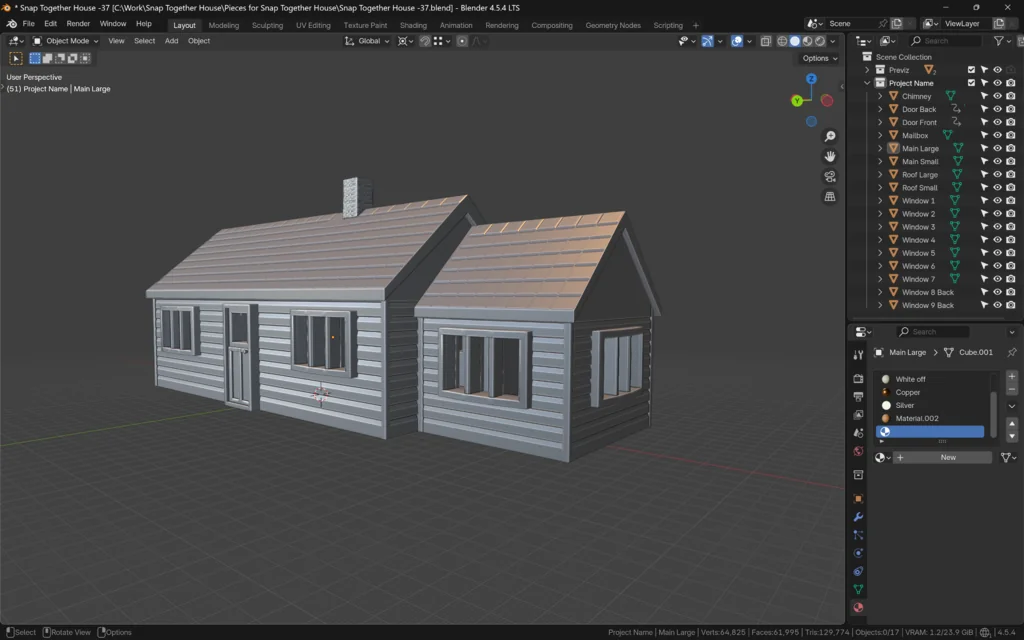Screen dimensions: 1024x640
Task: Switch viewport shading to Rendered mode
Action: point(820,41)
